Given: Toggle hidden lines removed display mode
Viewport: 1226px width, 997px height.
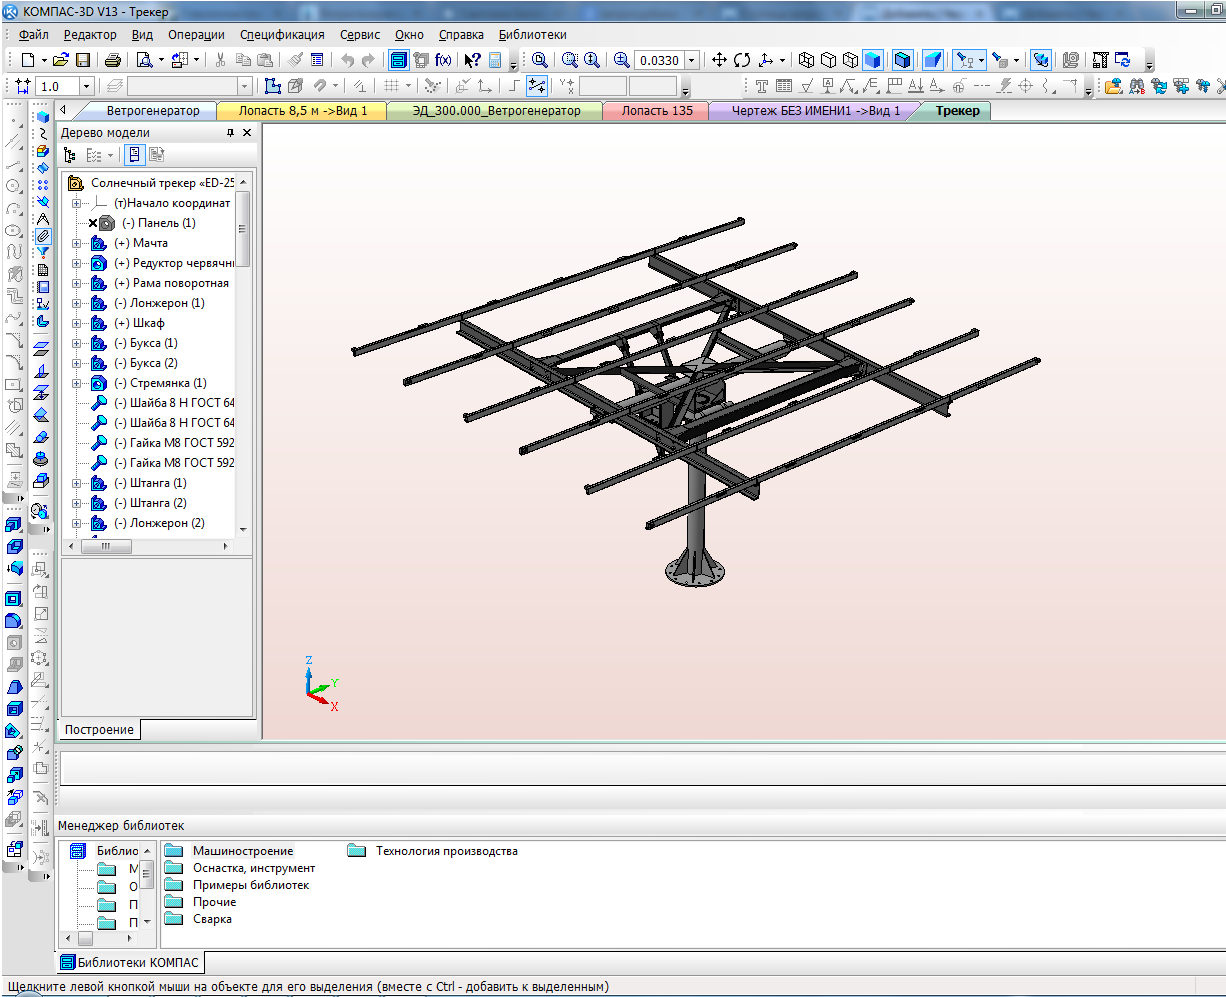Looking at the screenshot, I should pos(828,60).
